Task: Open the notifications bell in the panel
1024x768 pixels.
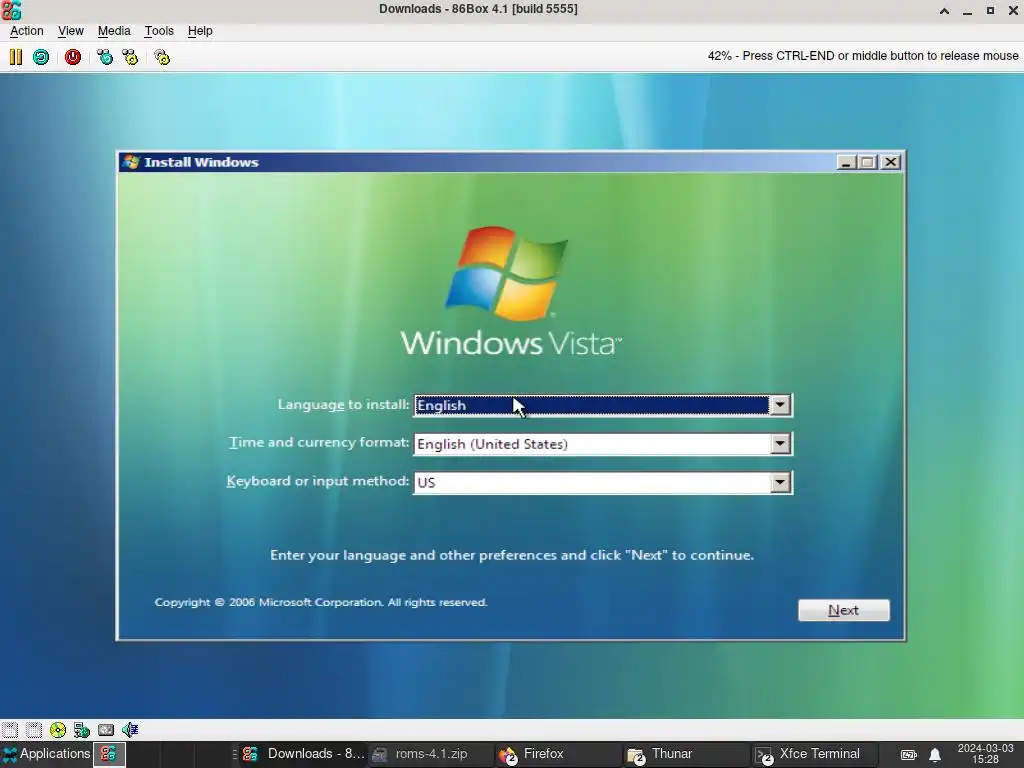Action: pos(935,754)
